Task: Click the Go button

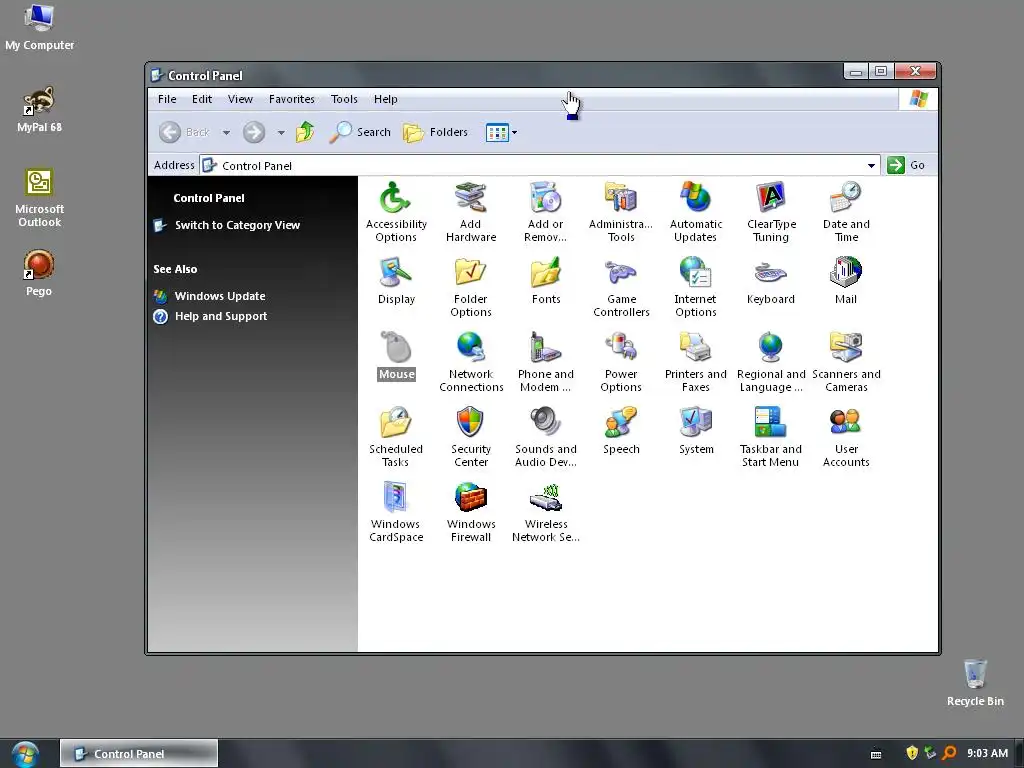Action: tap(906, 165)
